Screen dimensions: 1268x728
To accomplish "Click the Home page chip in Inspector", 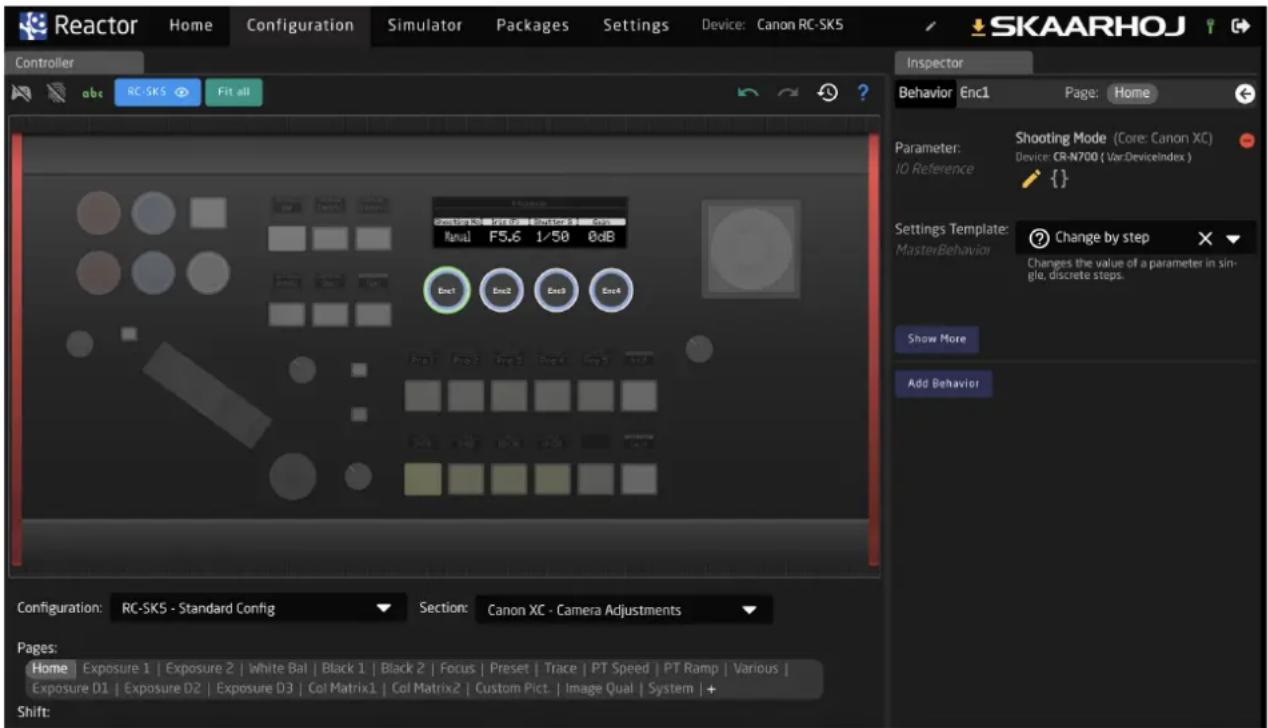I will (x=1132, y=93).
